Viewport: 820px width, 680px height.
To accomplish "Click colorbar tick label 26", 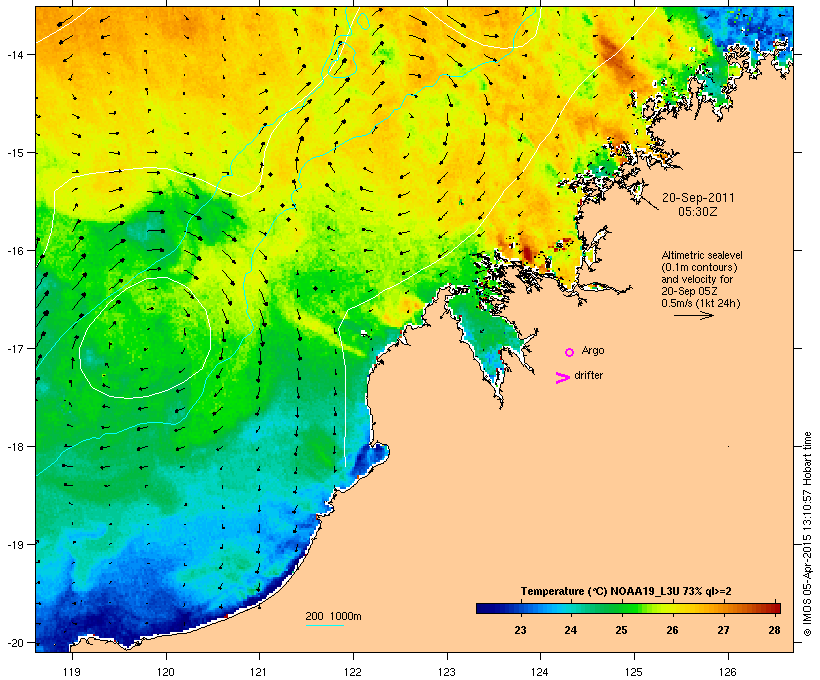I will pyautogui.click(x=673, y=630).
